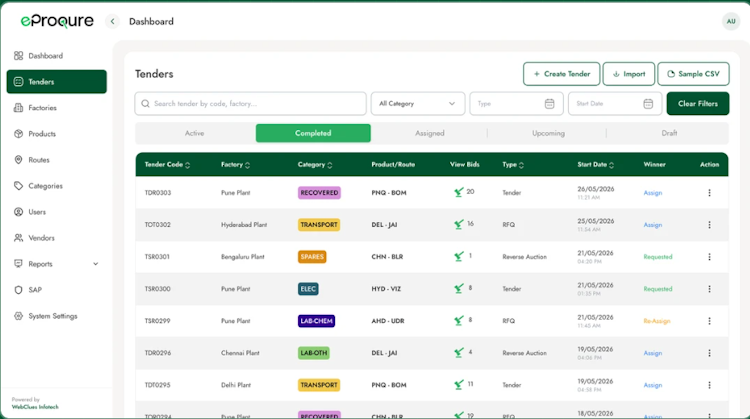Viewport: 750px width, 419px height.
Task: Click the Vendors people icon
Action: pos(18,238)
